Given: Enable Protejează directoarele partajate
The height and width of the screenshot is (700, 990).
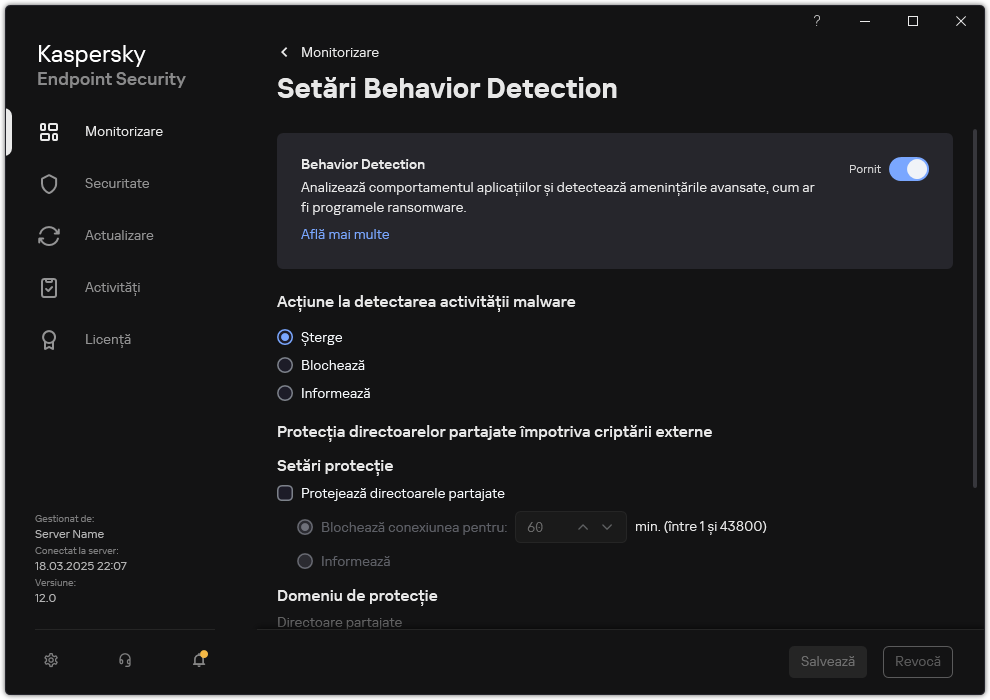Looking at the screenshot, I should point(285,493).
